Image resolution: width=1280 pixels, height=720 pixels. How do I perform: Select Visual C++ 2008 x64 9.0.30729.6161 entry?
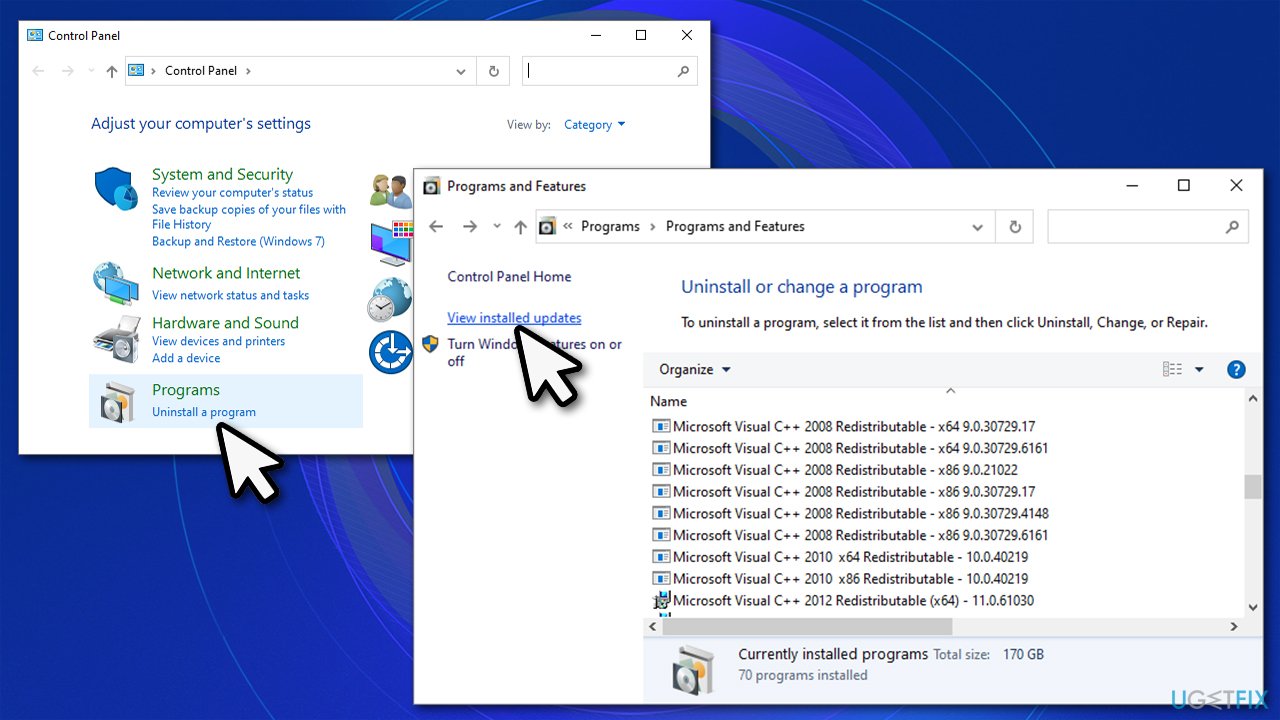point(850,448)
